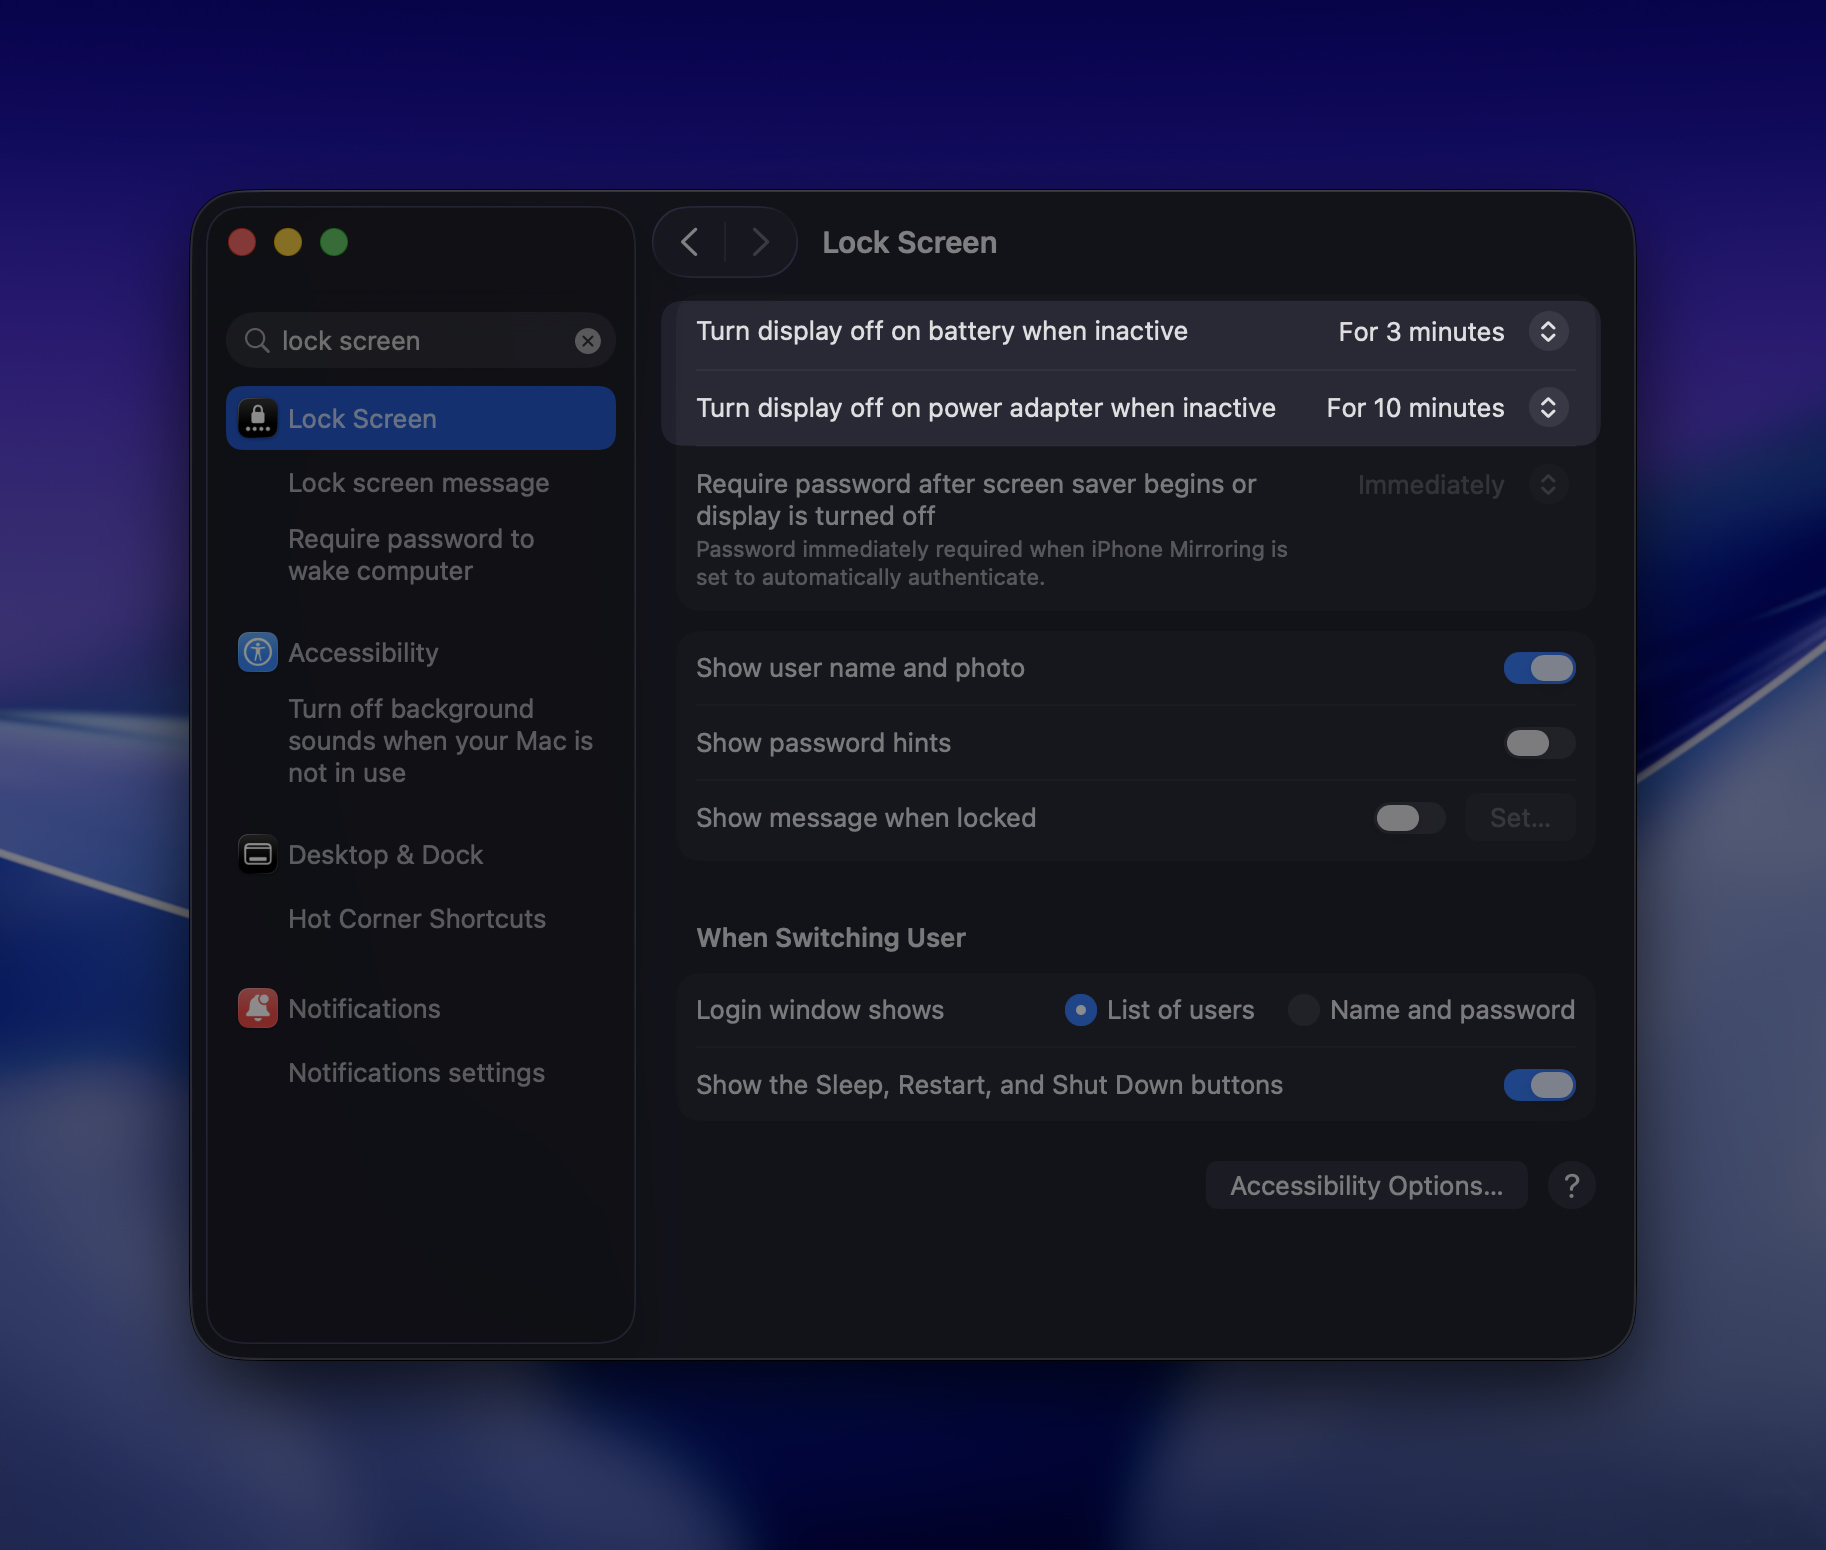Select Name and password radio option
The height and width of the screenshot is (1550, 1826).
coord(1304,1010)
